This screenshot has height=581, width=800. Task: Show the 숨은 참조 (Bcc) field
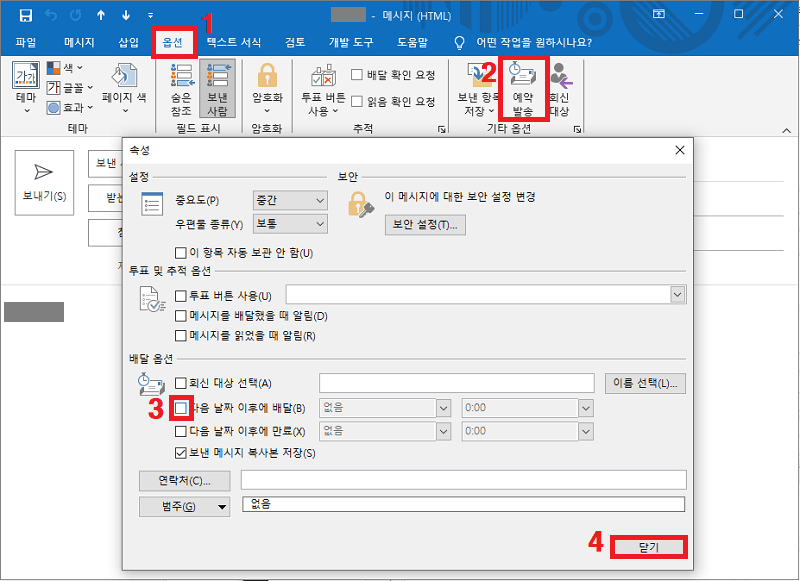pos(184,88)
